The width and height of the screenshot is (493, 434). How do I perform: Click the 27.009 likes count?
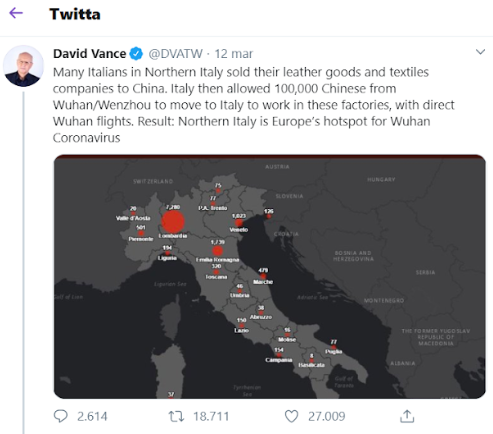(326, 416)
